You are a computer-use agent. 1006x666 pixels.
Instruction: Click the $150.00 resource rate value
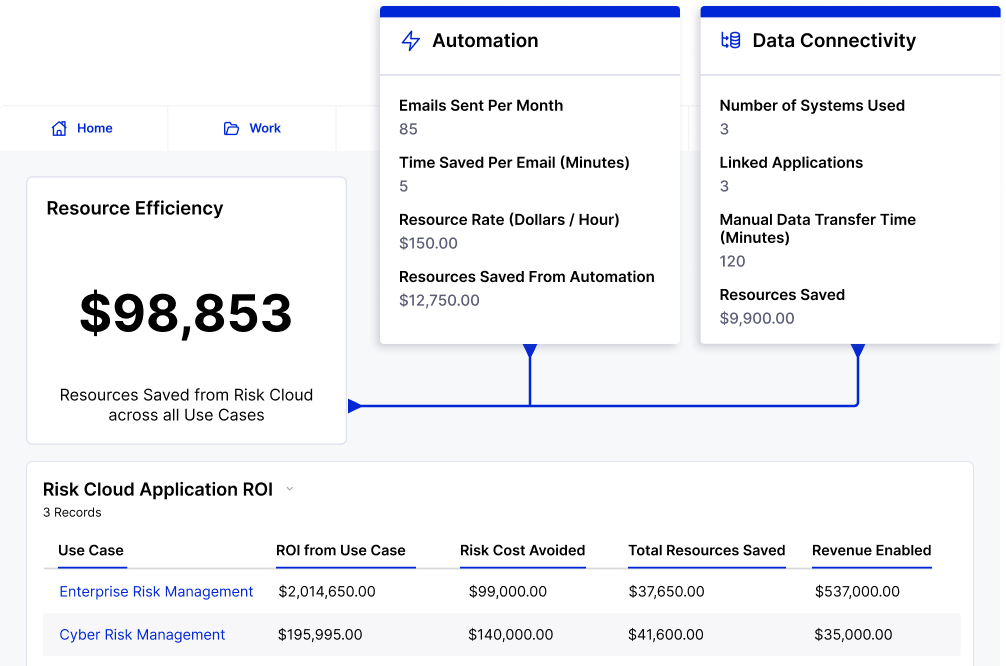click(x=428, y=243)
